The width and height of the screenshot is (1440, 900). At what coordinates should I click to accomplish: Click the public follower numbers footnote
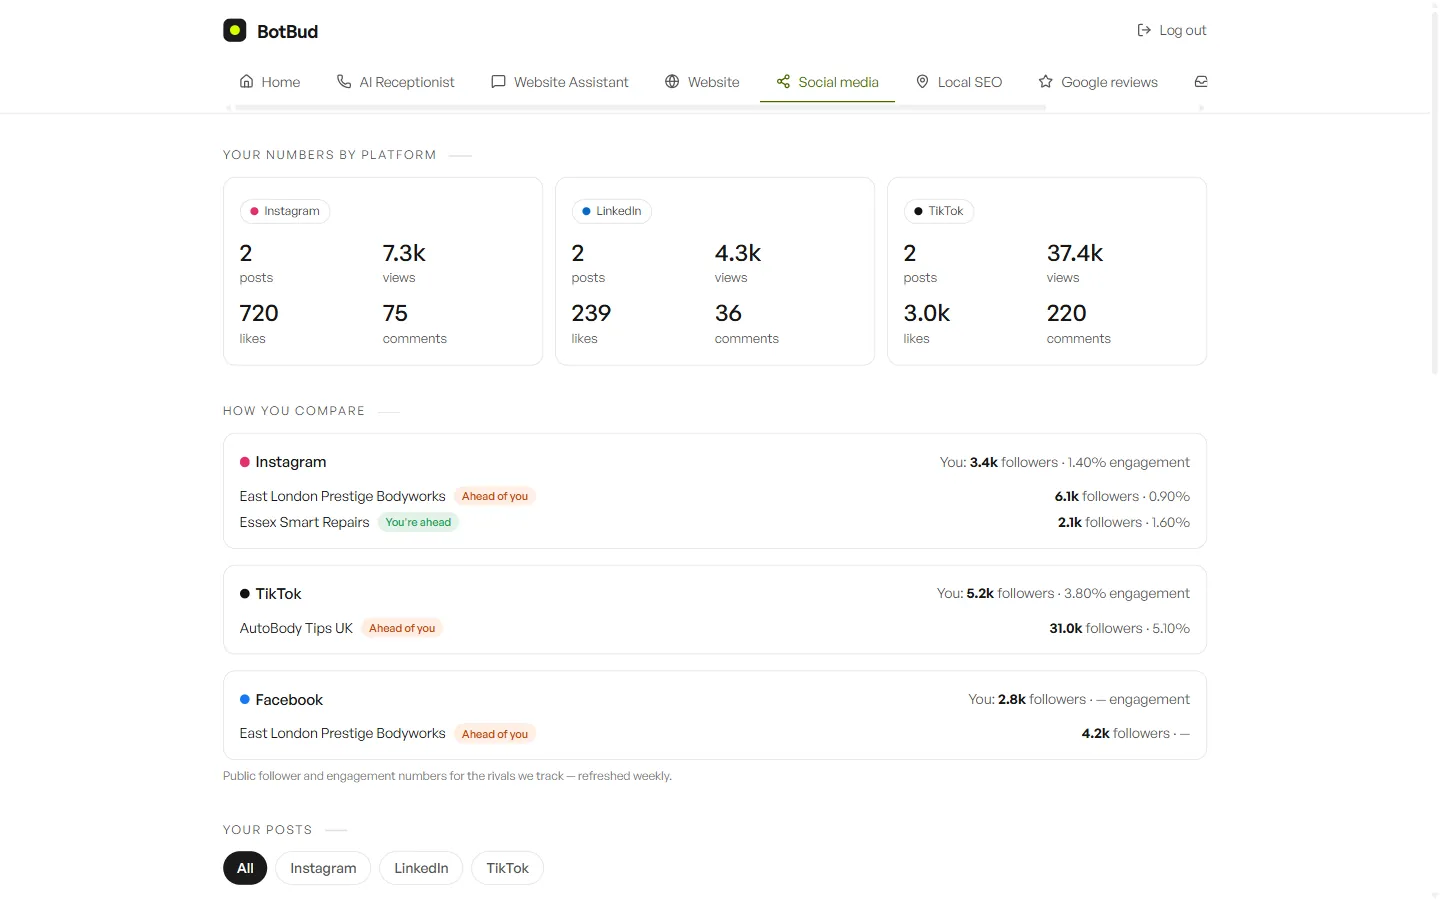point(447,776)
